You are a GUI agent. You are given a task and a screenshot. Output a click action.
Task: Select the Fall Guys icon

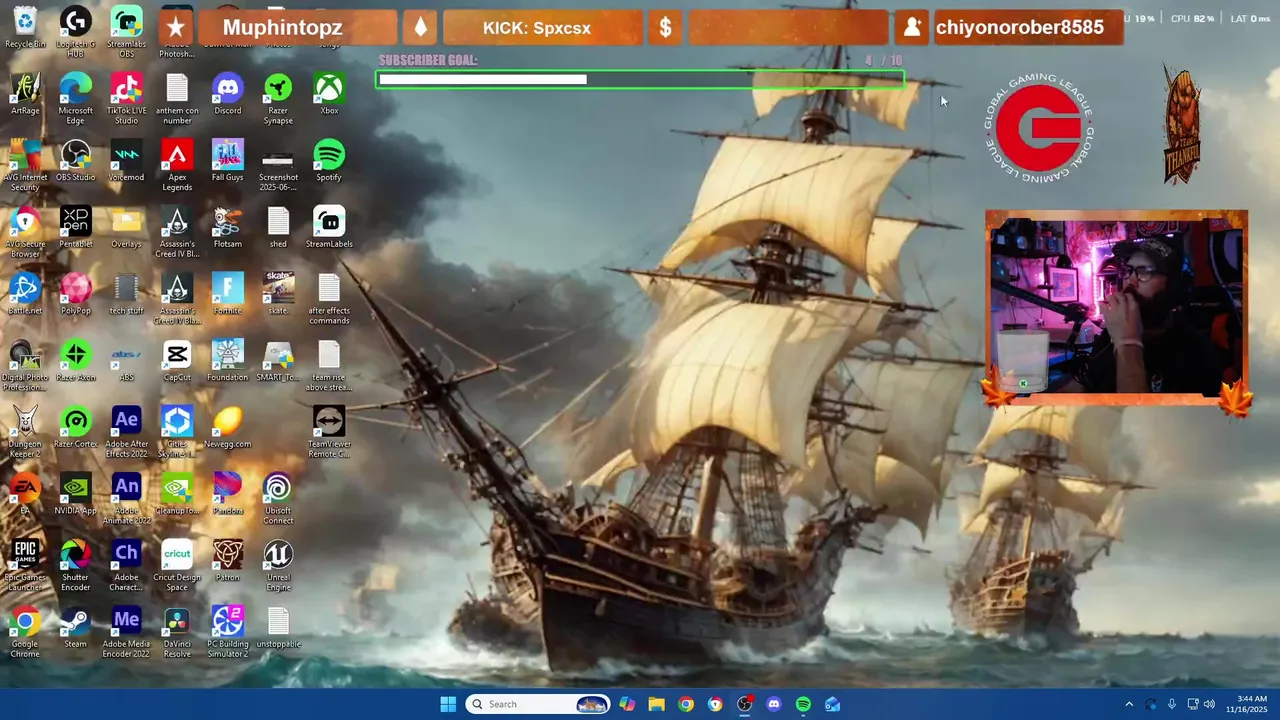click(x=227, y=161)
